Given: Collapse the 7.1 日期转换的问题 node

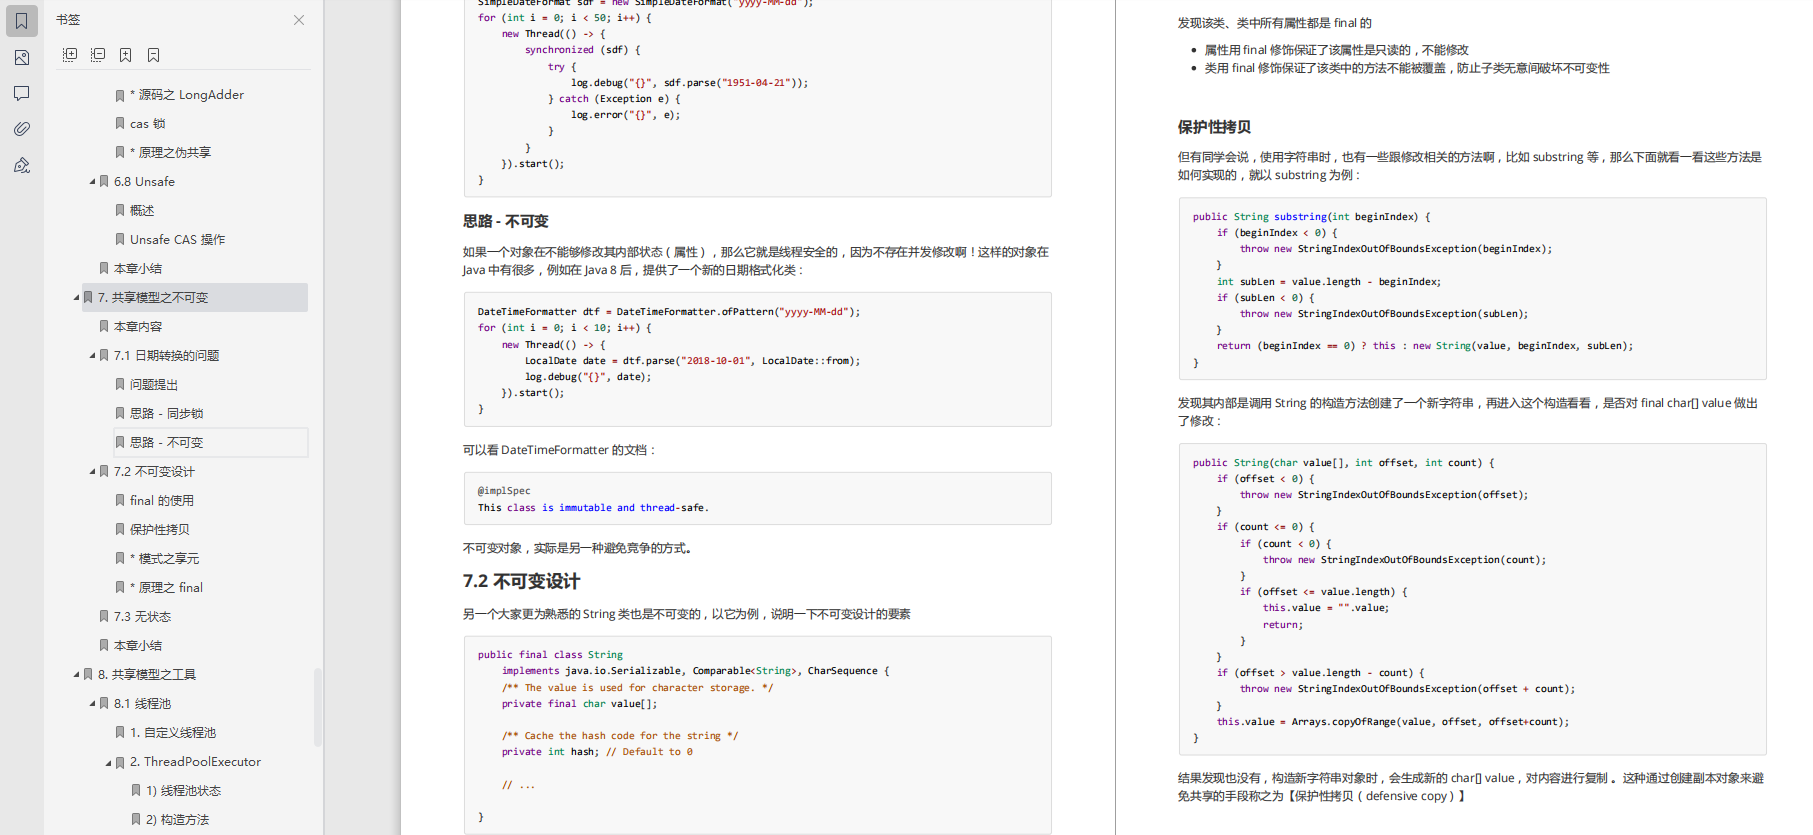Looking at the screenshot, I should click(x=93, y=356).
